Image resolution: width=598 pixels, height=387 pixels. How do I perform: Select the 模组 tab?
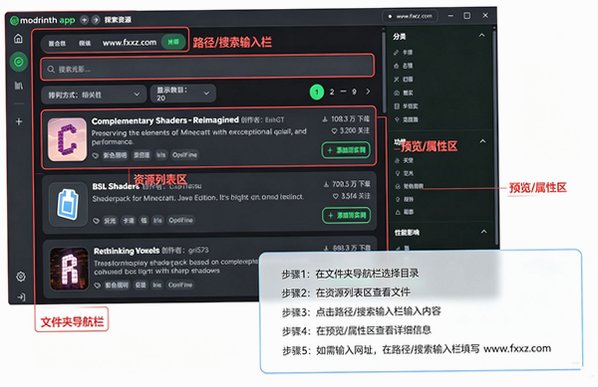pyautogui.click(x=85, y=43)
